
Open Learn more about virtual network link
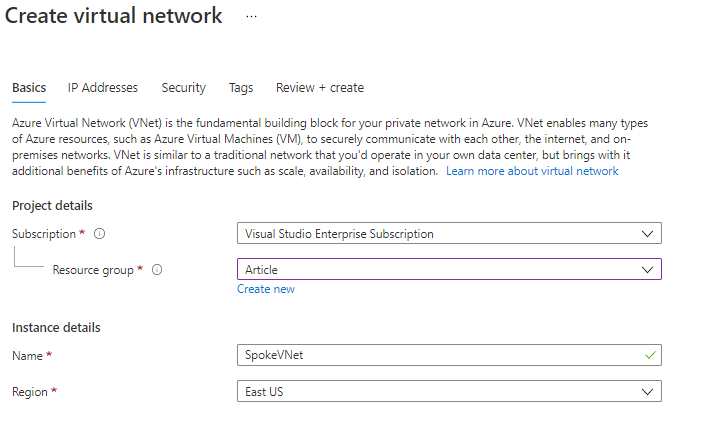coord(532,171)
